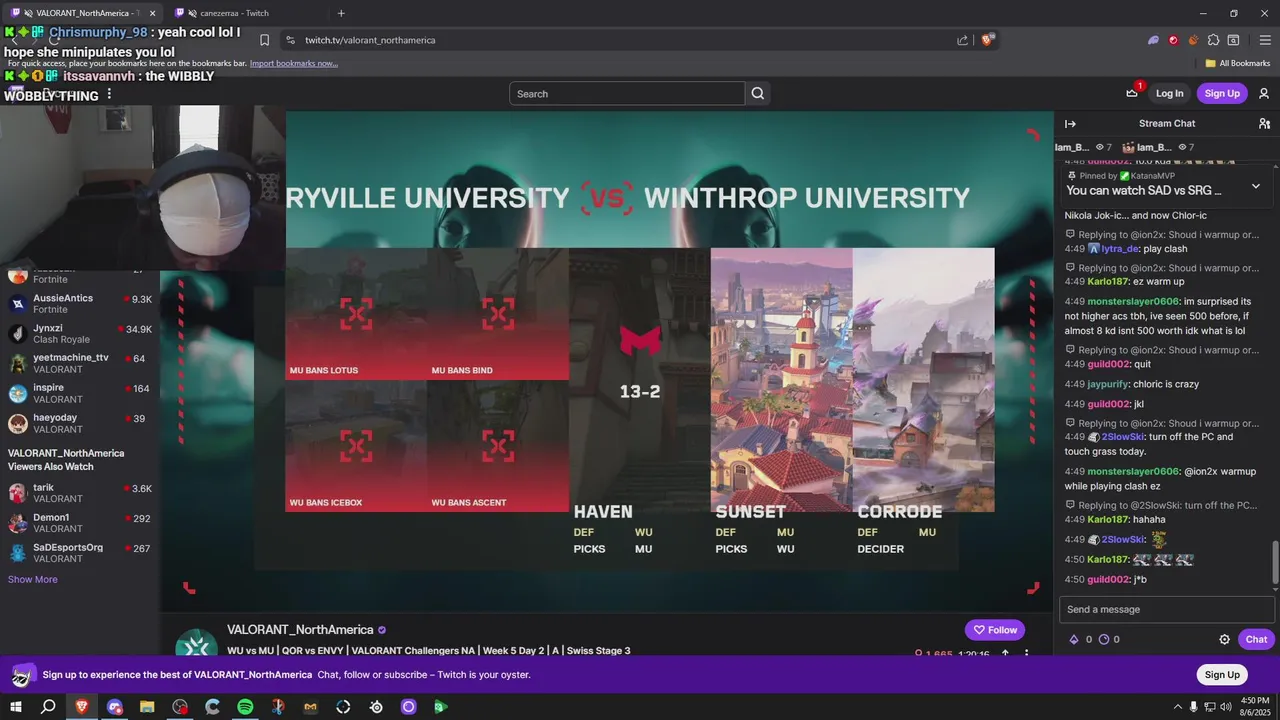This screenshot has height=720, width=1280.
Task: Focus the Send a message chat box
Action: coord(1167,609)
